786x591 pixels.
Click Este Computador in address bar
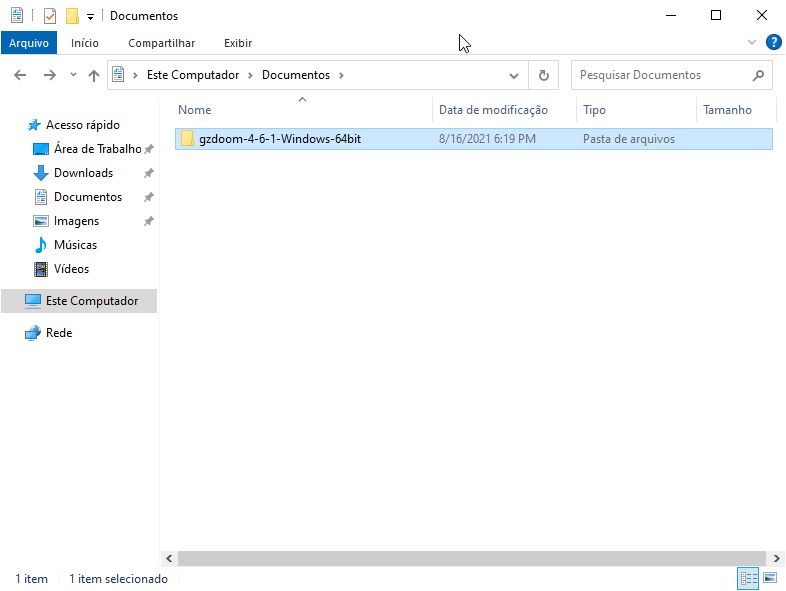point(193,75)
